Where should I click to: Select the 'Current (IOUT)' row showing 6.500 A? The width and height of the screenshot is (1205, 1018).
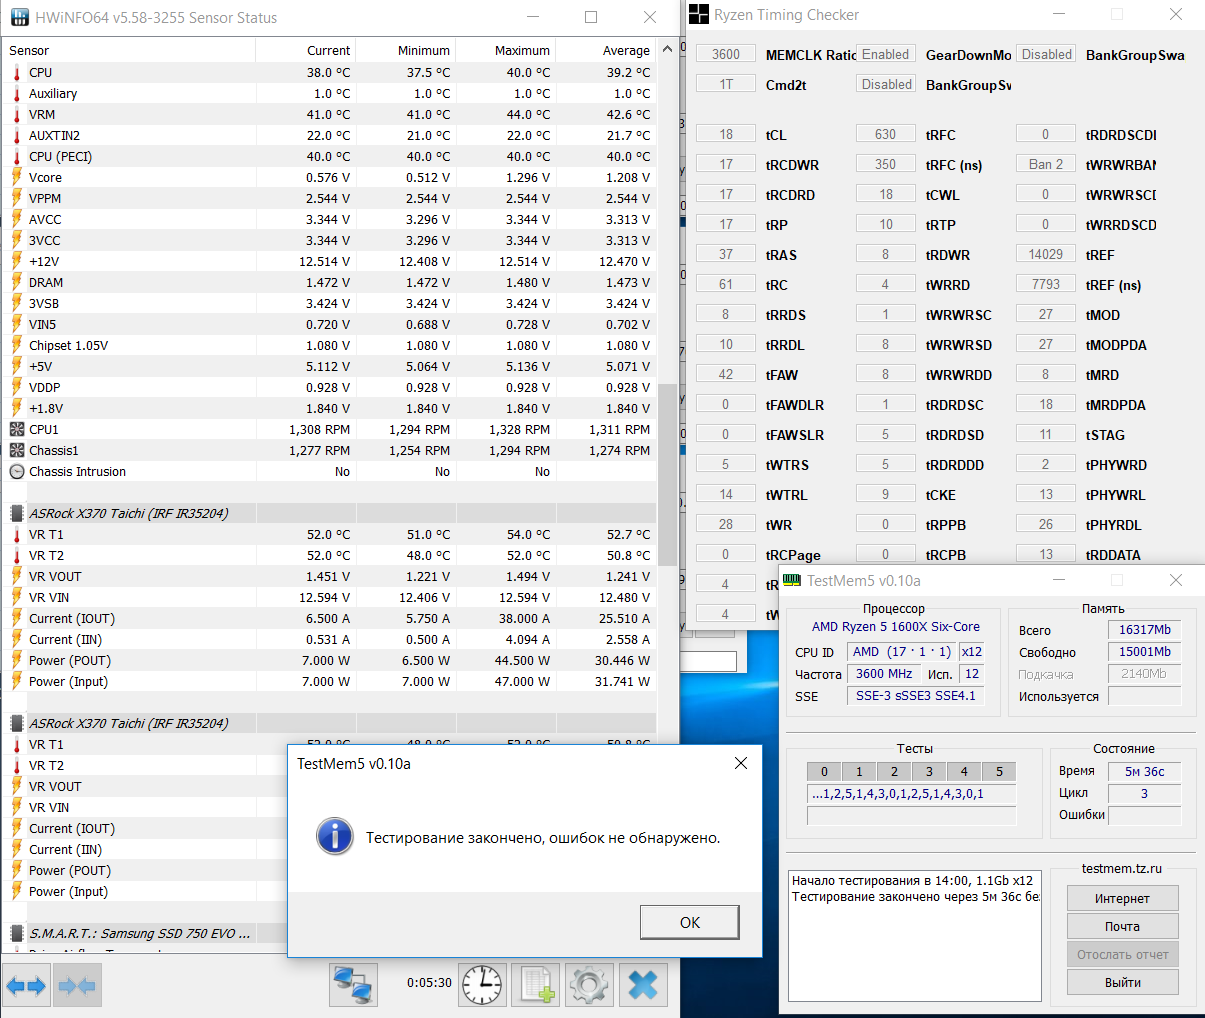pos(330,618)
